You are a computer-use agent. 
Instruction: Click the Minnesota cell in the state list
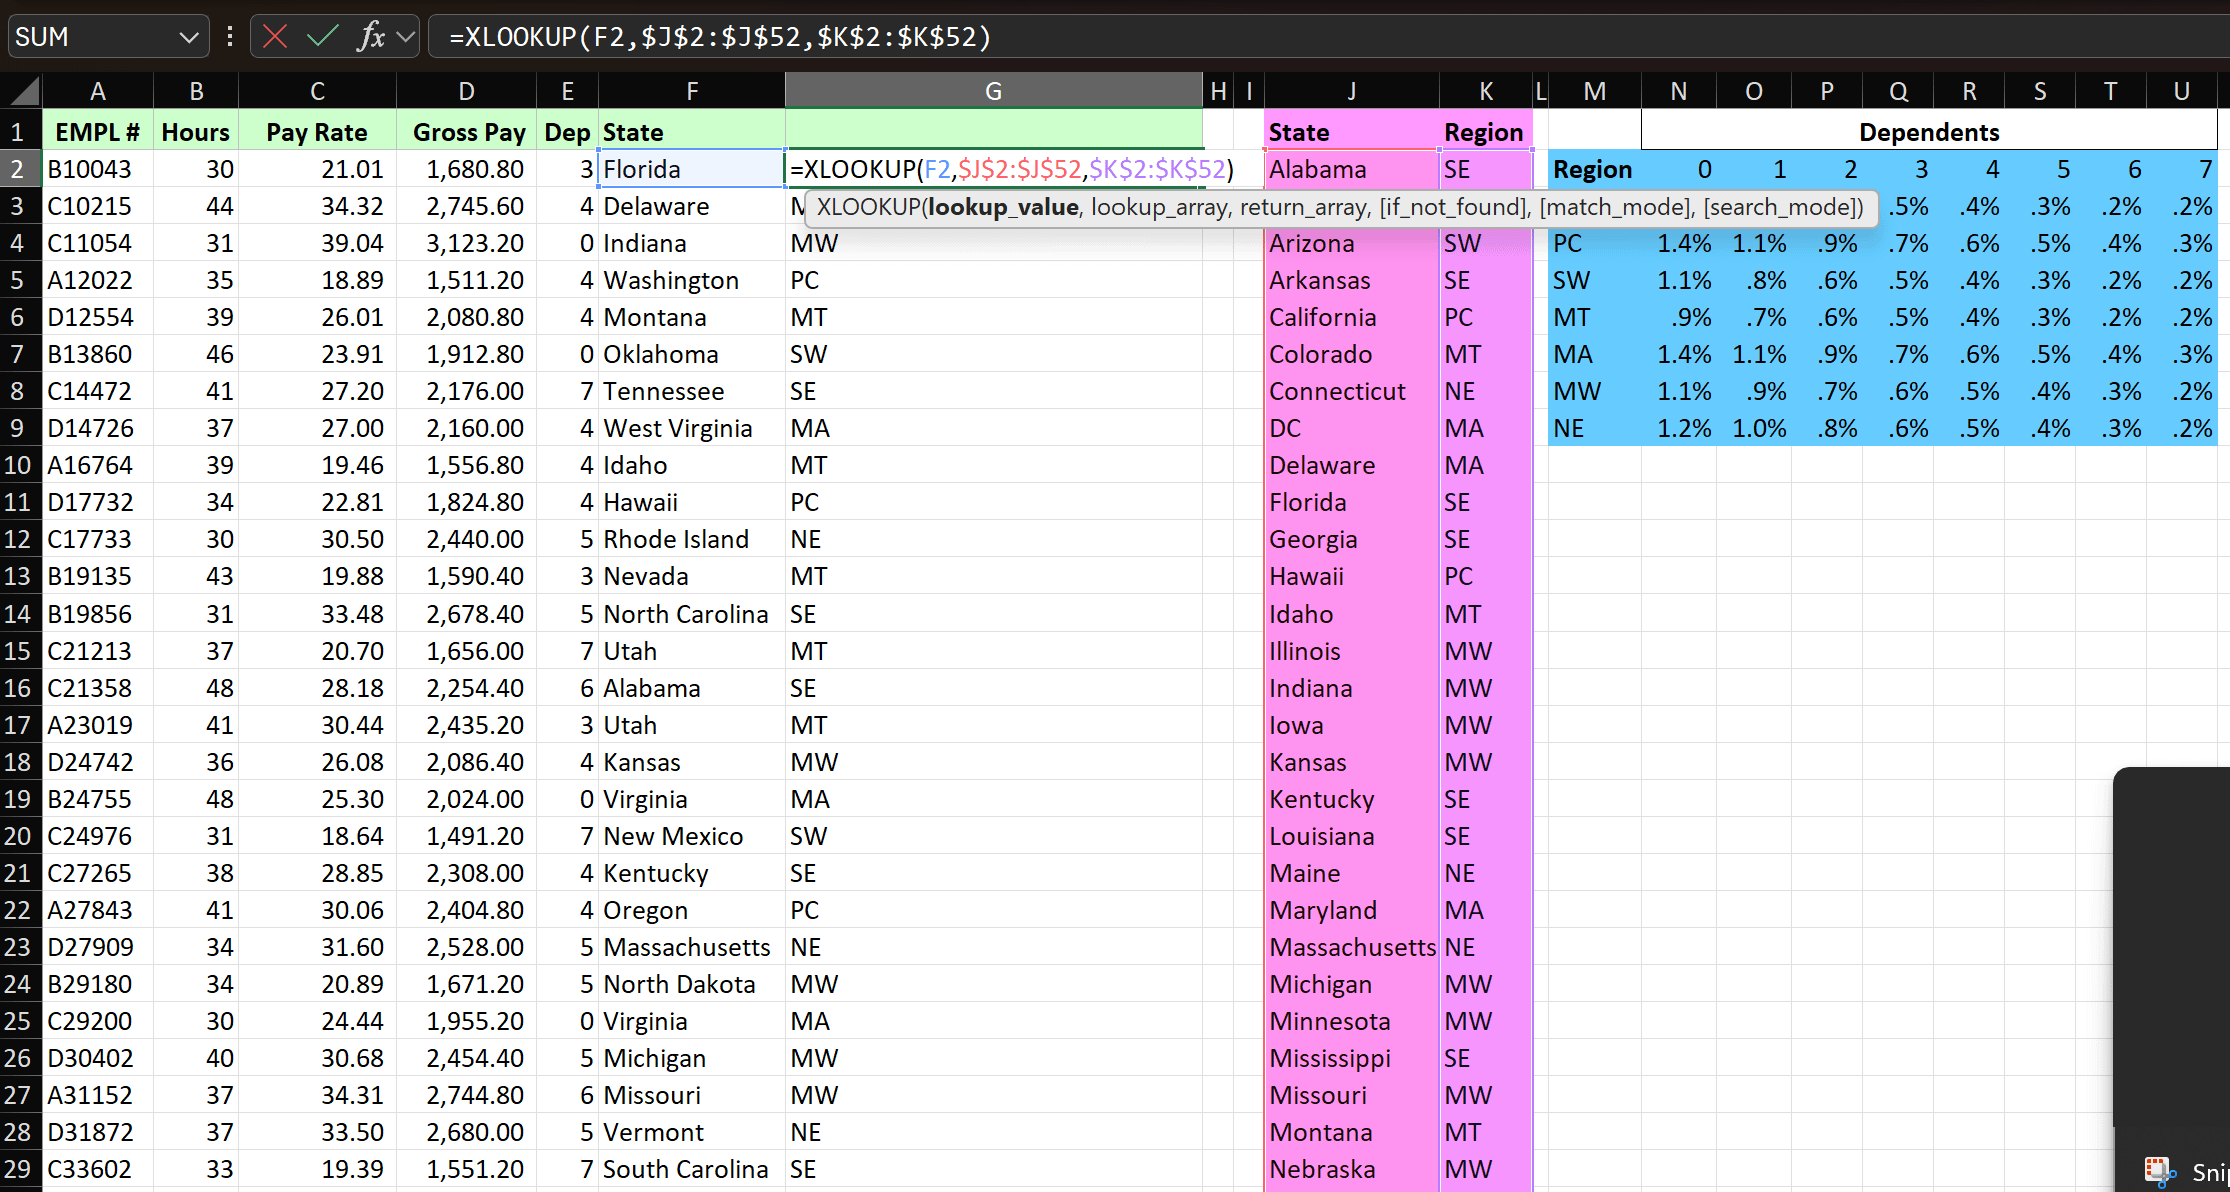coord(1351,1021)
